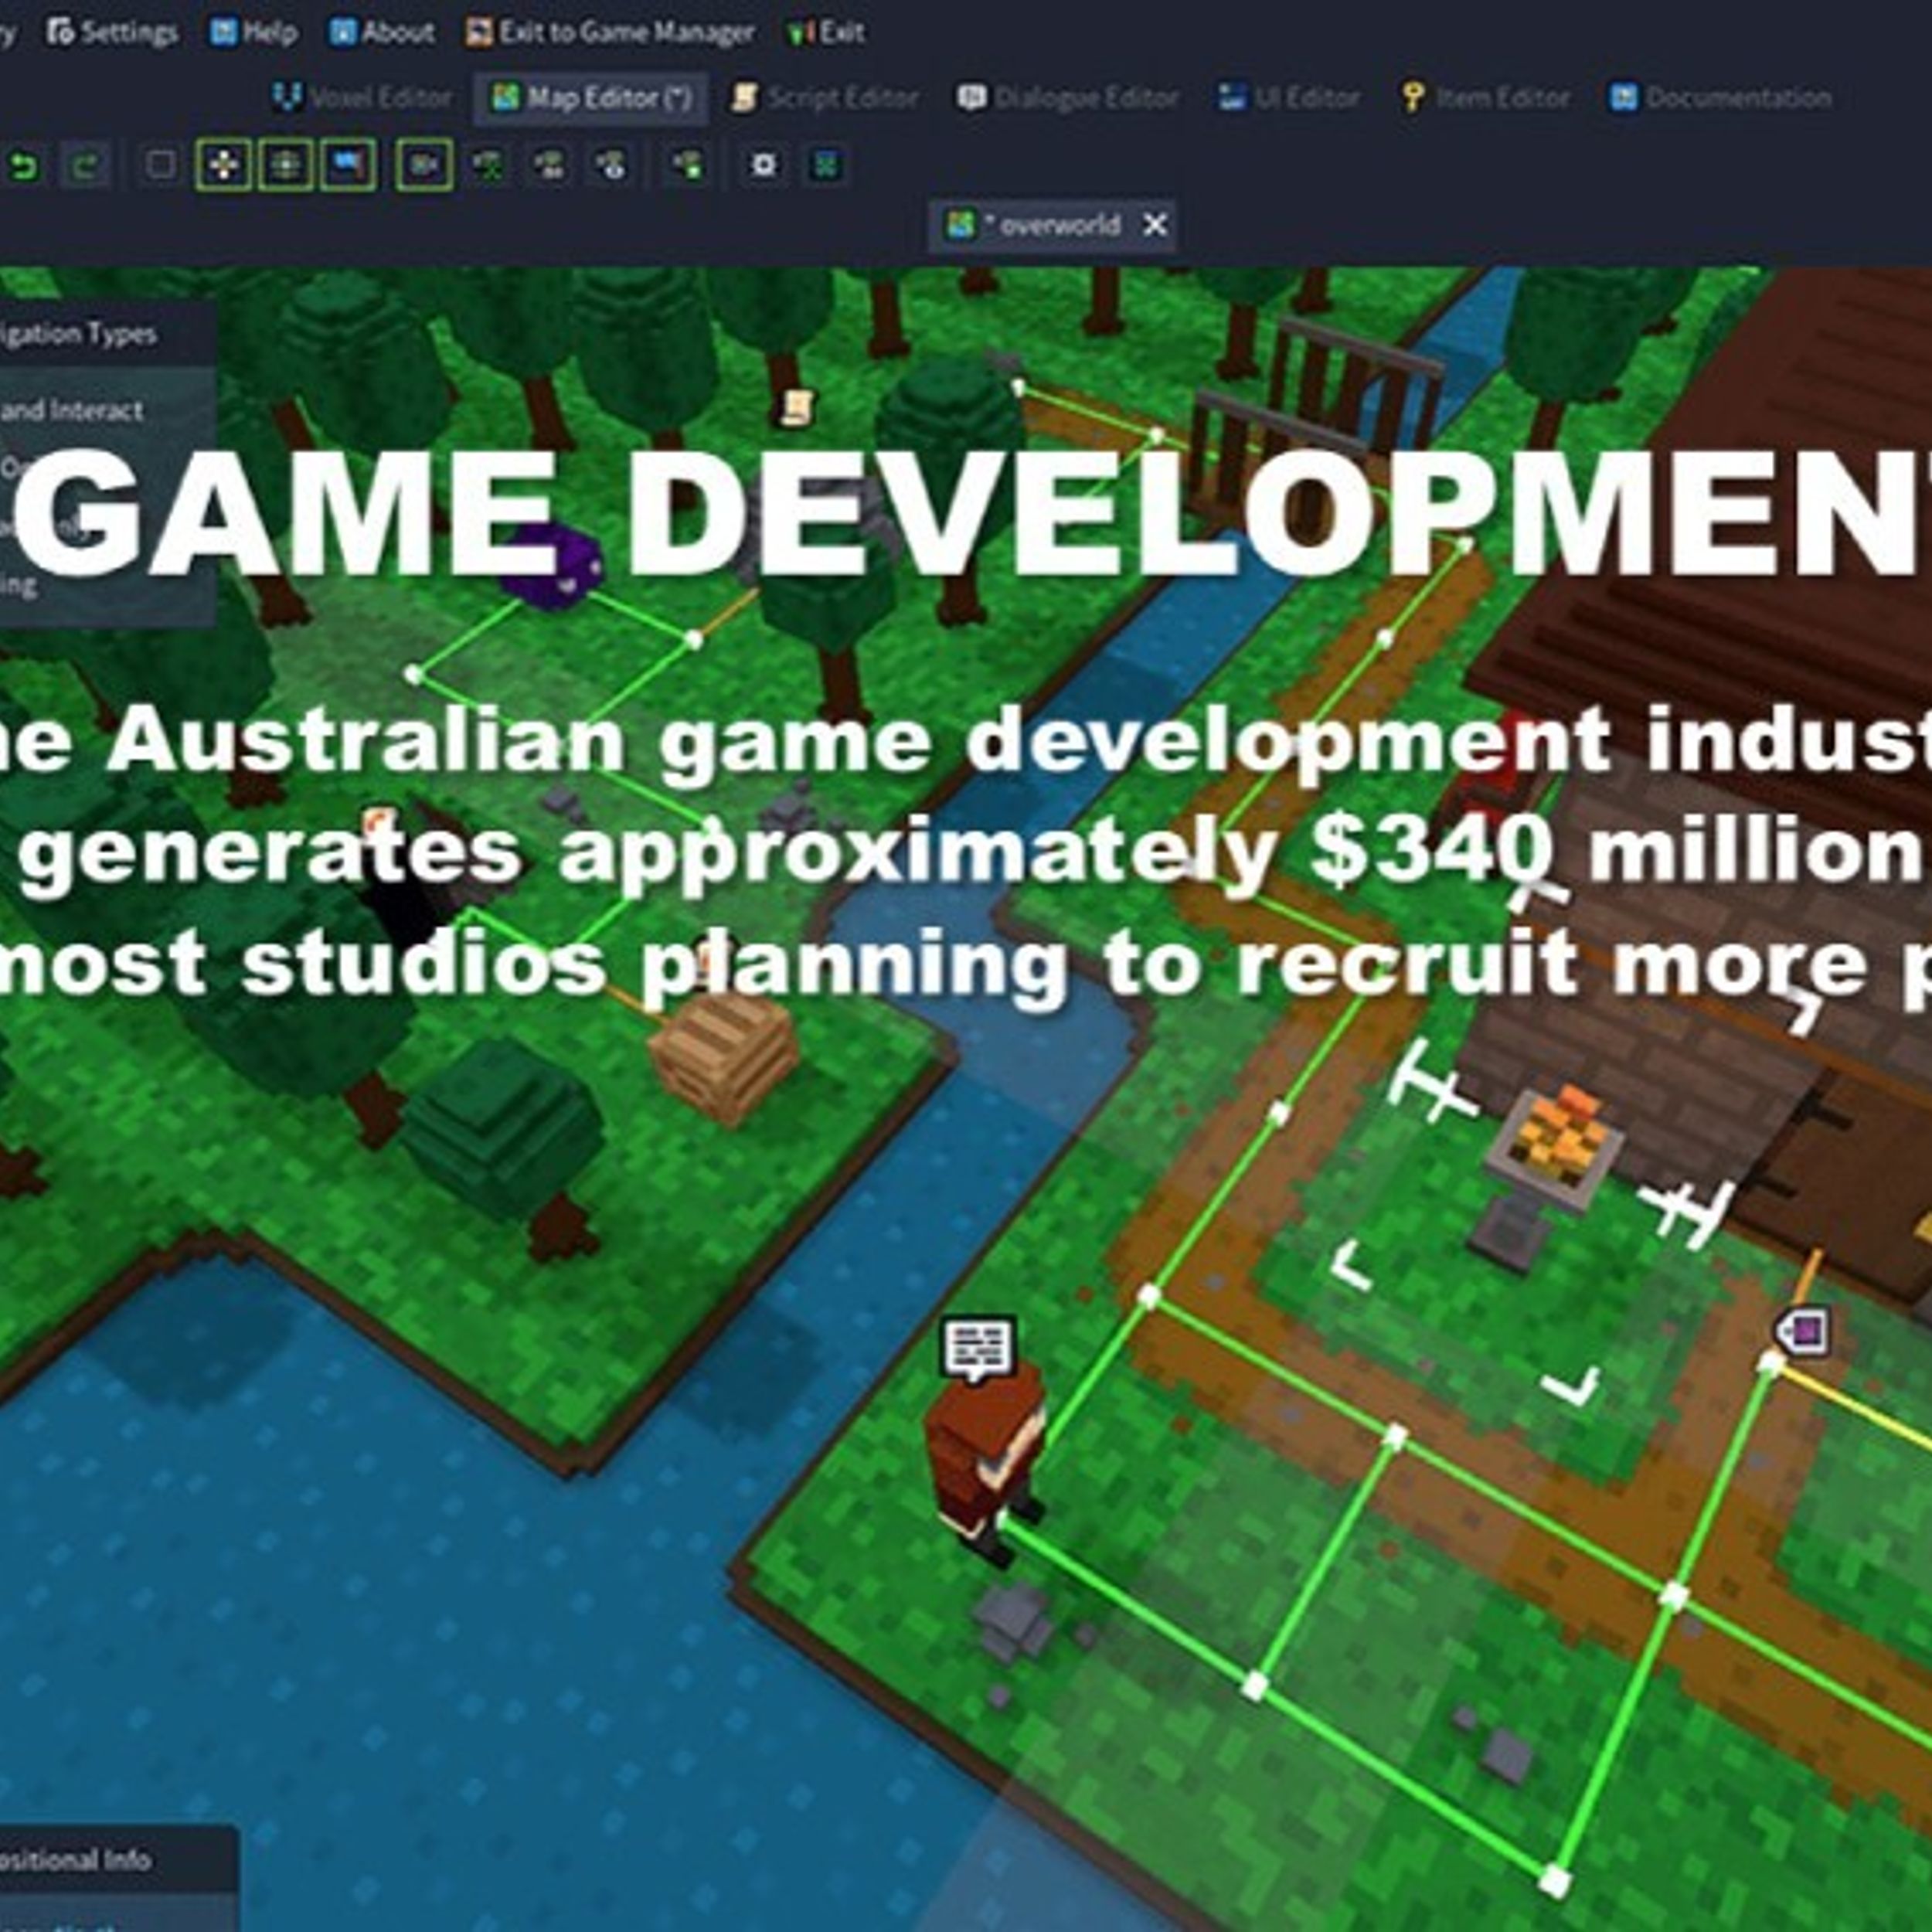Collapse the Navigation Types panel header
Screen dimensions: 1932x1932
point(80,334)
